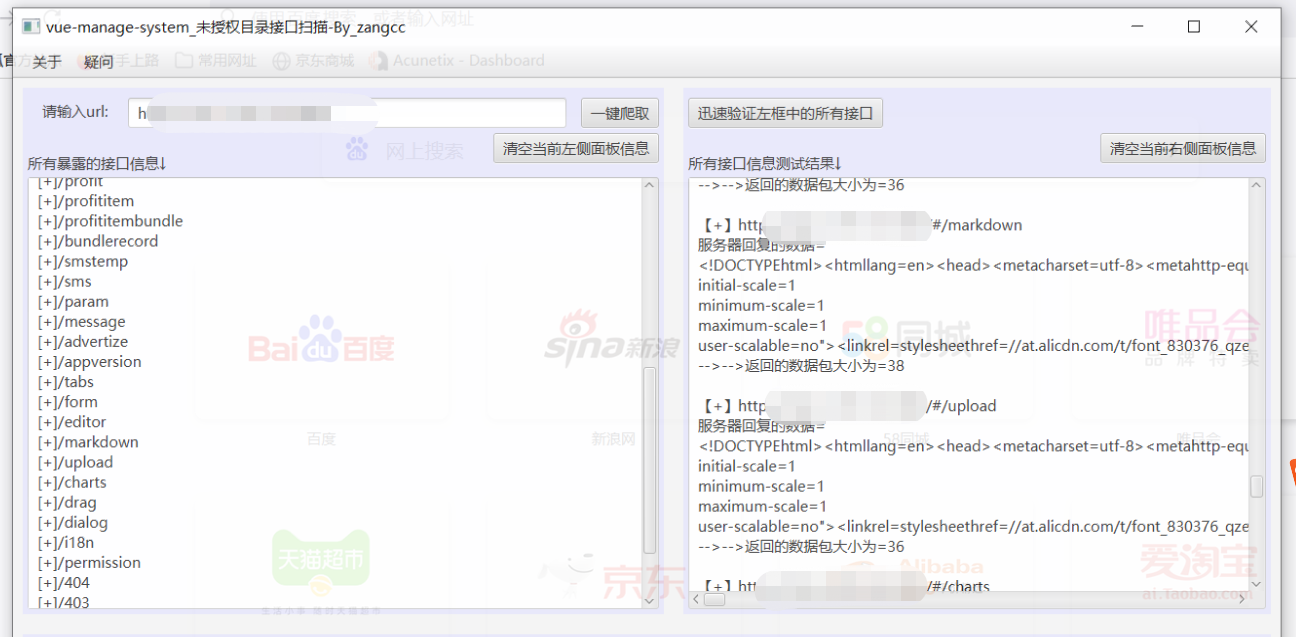Image resolution: width=1296 pixels, height=637 pixels.
Task: Open the 疑问 menu
Action: coord(98,62)
